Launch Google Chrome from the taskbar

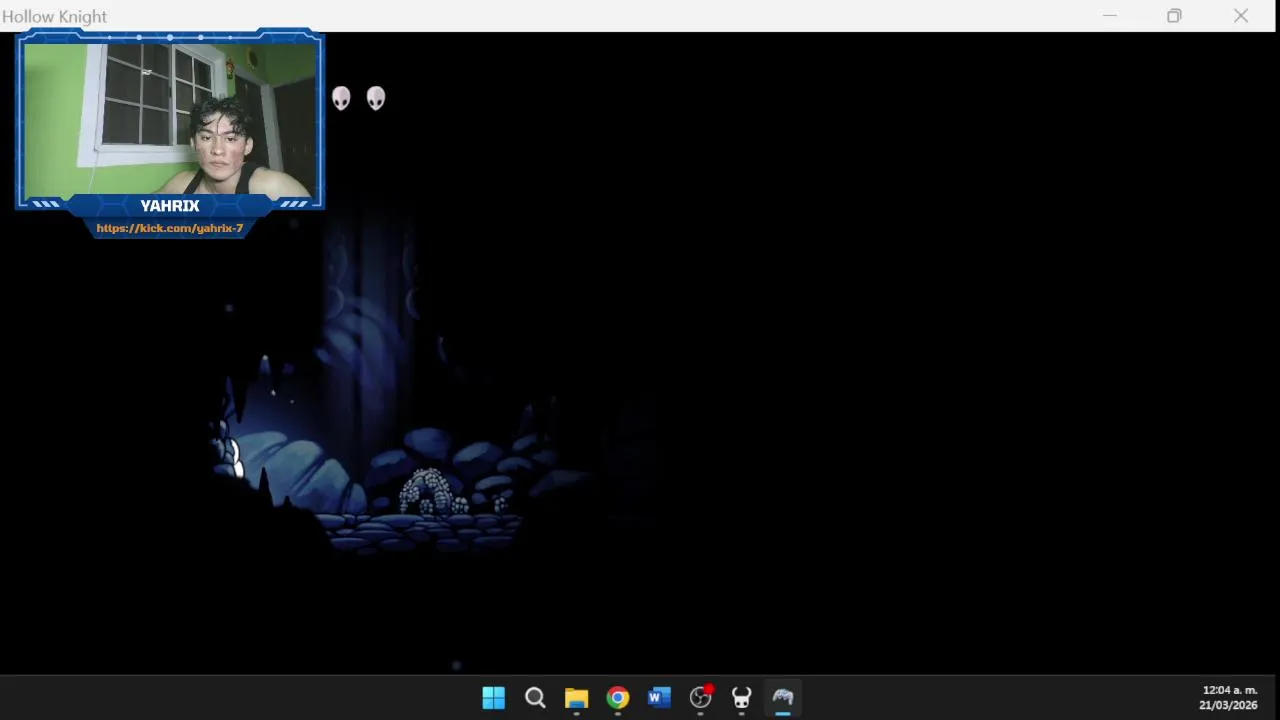pyautogui.click(x=618, y=697)
